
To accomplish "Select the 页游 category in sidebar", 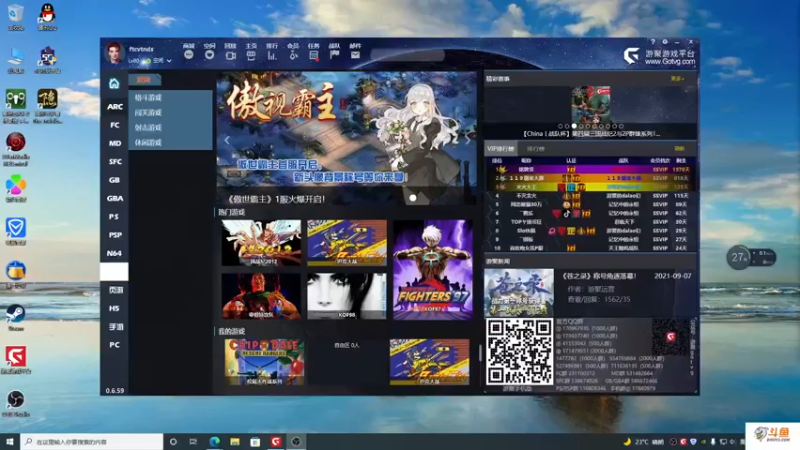I will pos(114,290).
